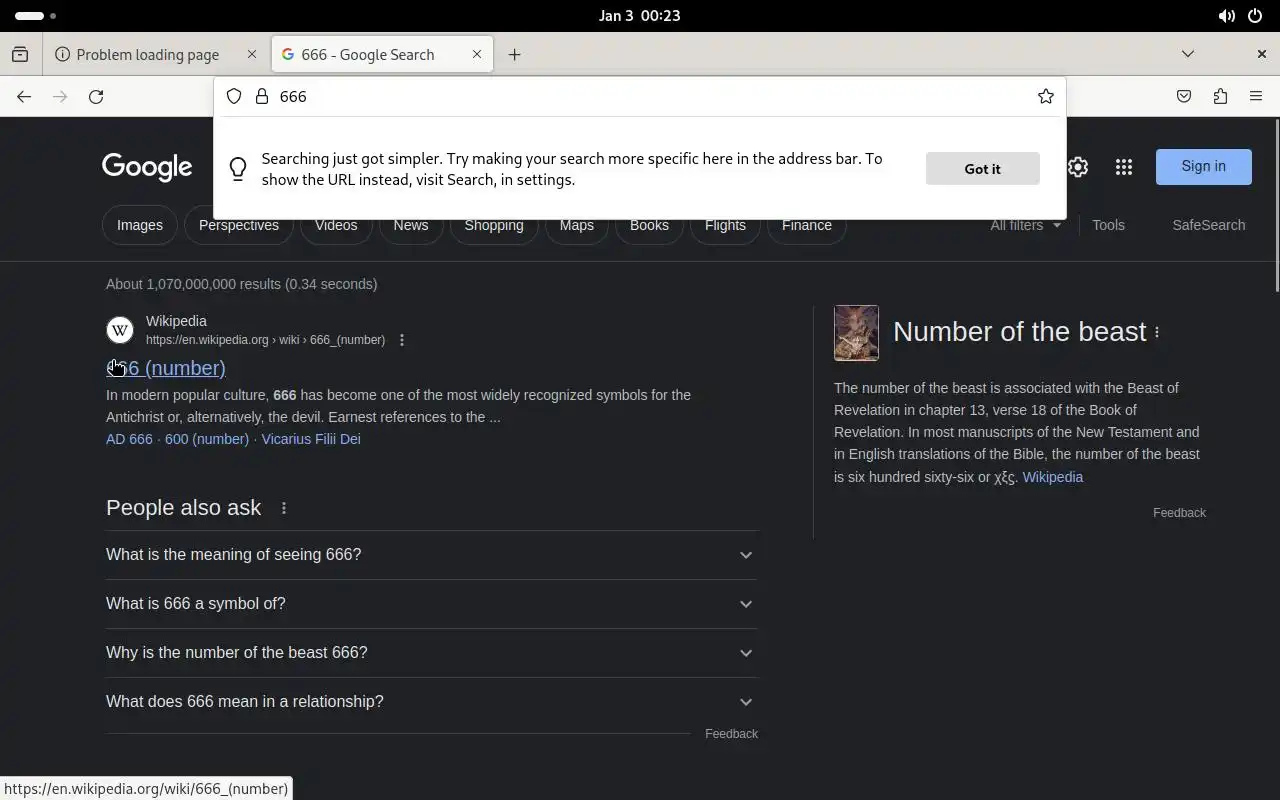Click Feedback under People also ask

[x=731, y=734]
